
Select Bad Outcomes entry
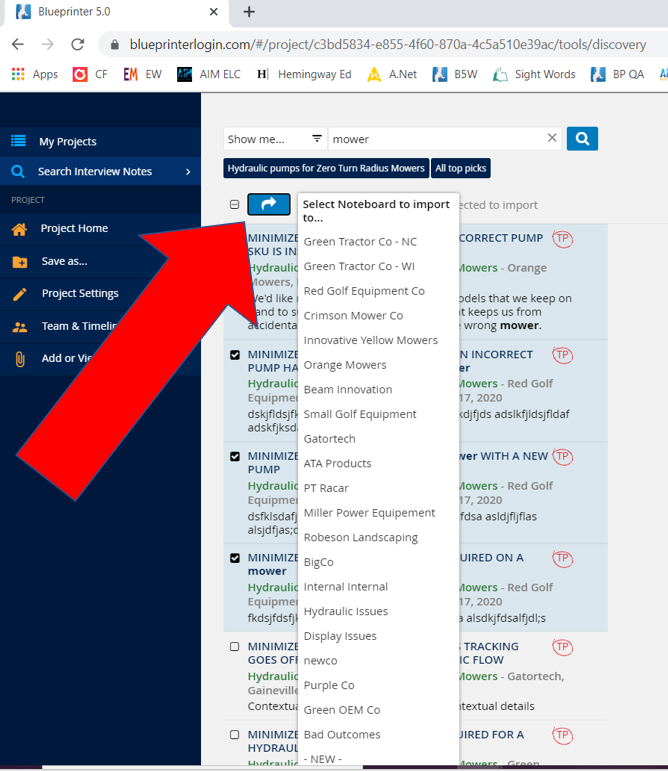click(342, 735)
